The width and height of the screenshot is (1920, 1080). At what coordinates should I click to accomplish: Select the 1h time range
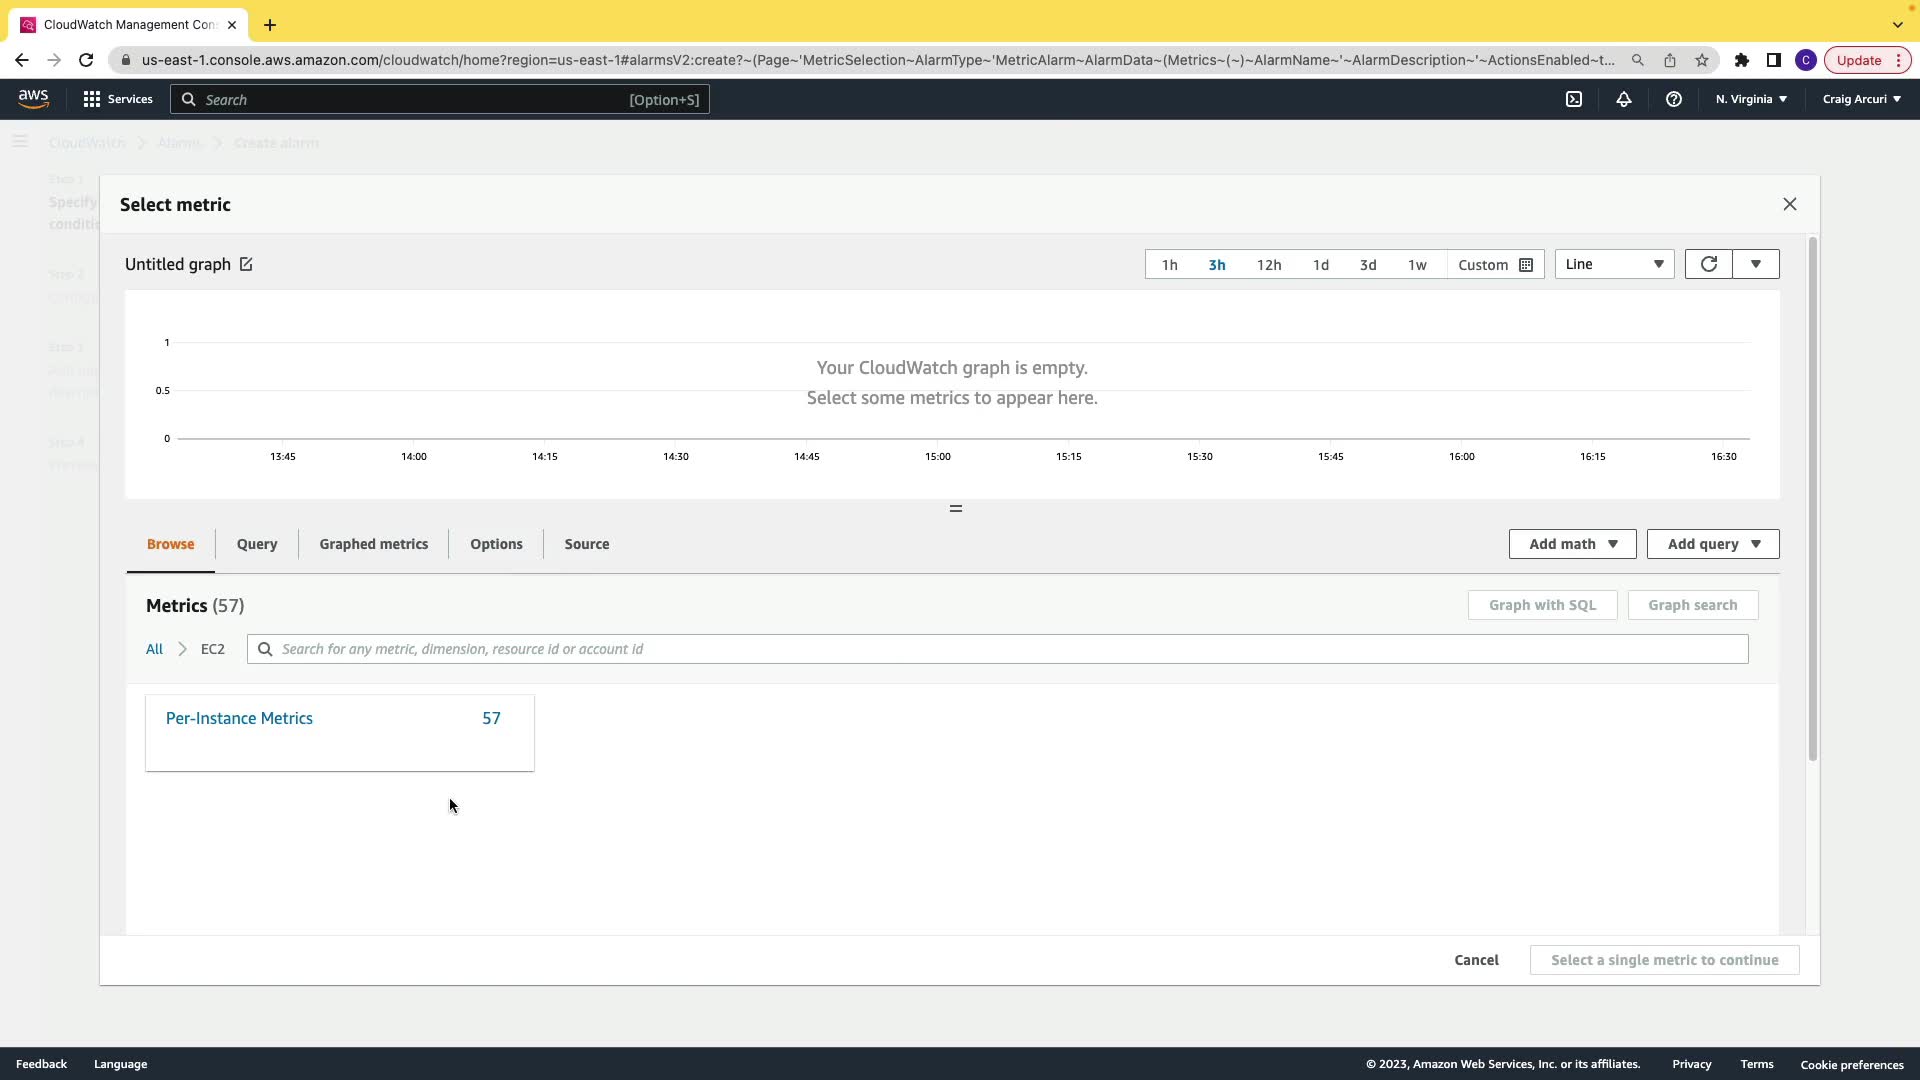[1169, 265]
